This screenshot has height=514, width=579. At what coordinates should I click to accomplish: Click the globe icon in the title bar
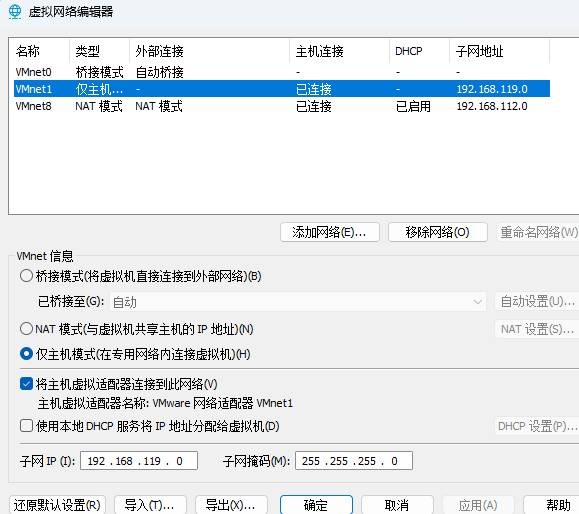coord(15,11)
